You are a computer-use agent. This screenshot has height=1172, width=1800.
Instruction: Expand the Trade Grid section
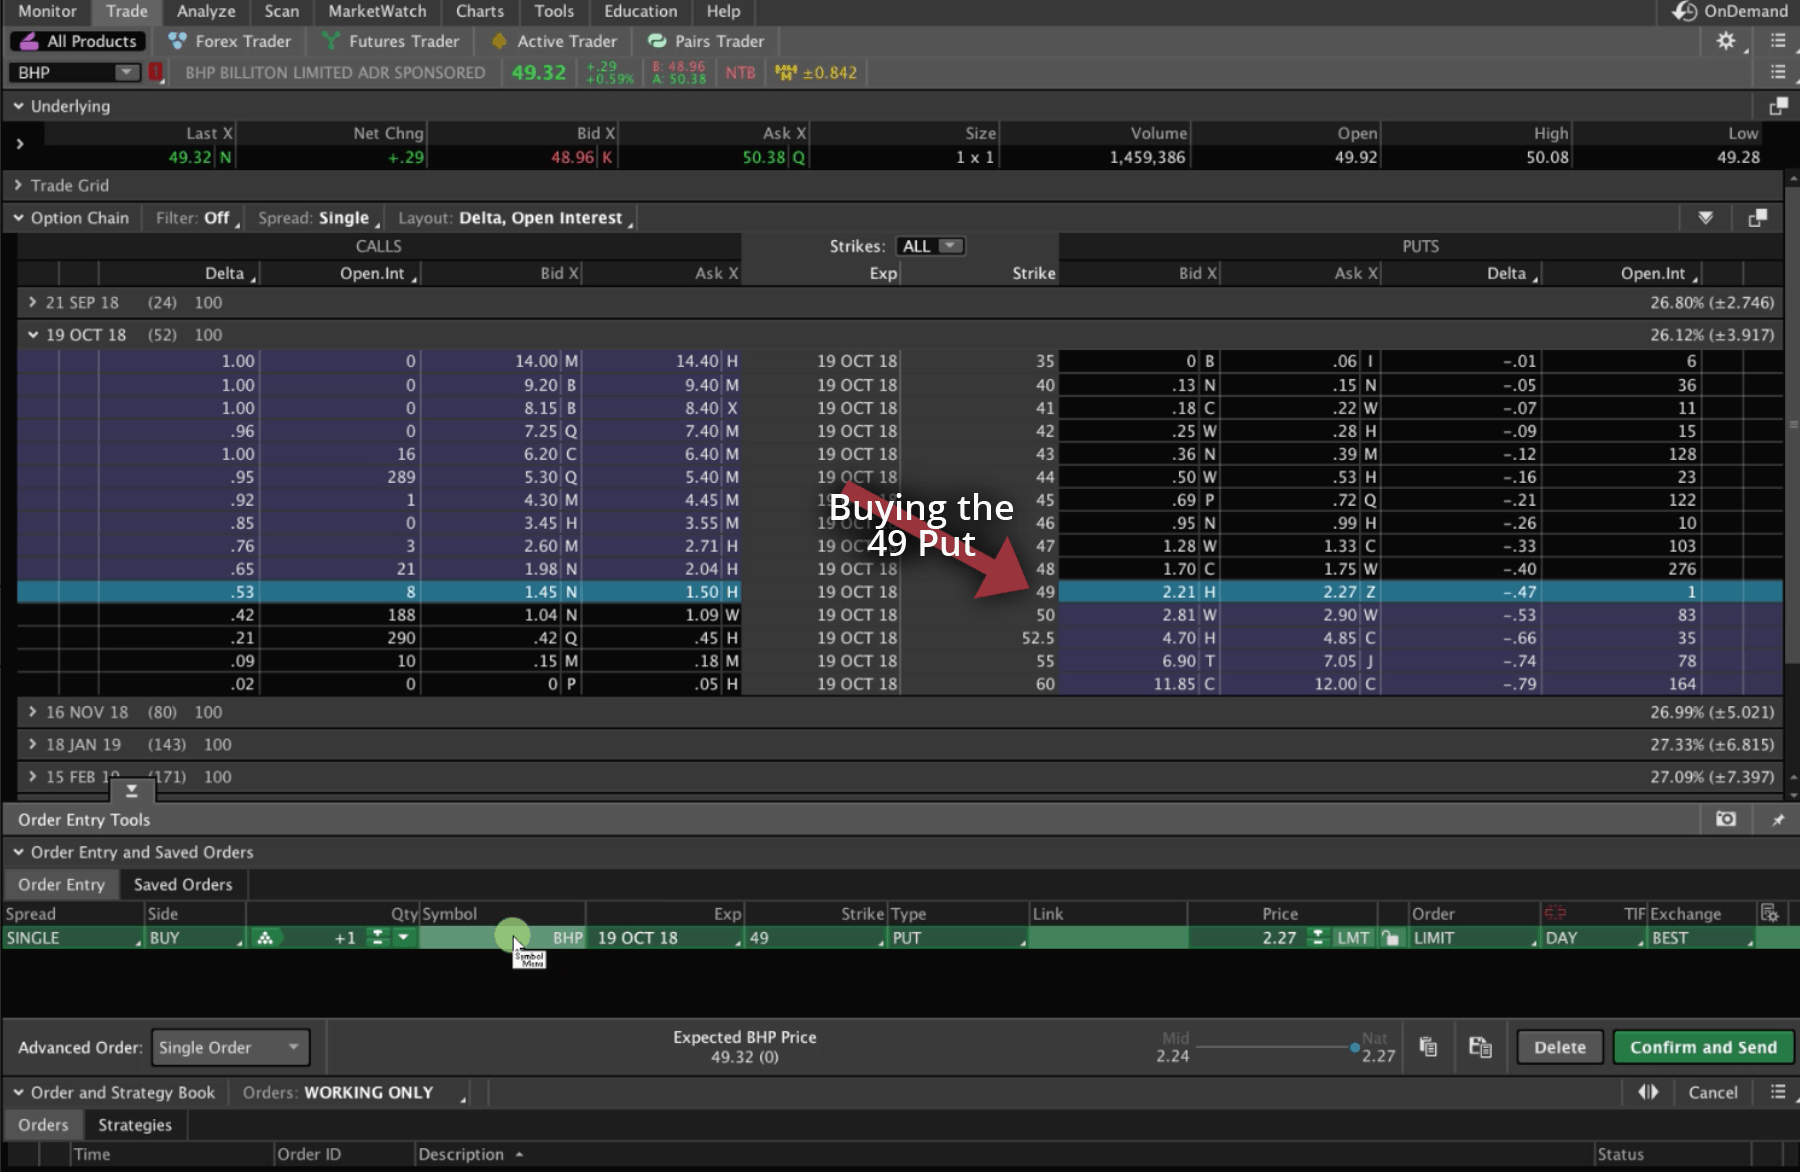pos(18,185)
